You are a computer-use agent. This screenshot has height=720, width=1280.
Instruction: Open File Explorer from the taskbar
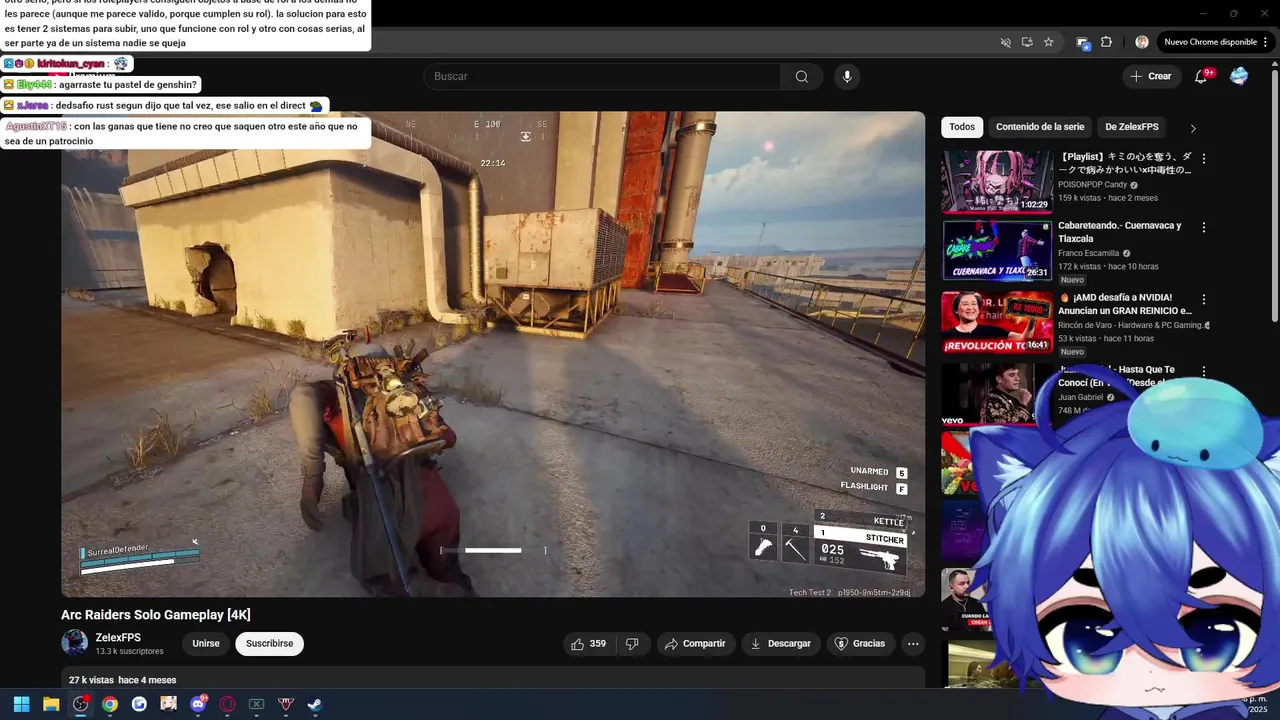[51, 704]
